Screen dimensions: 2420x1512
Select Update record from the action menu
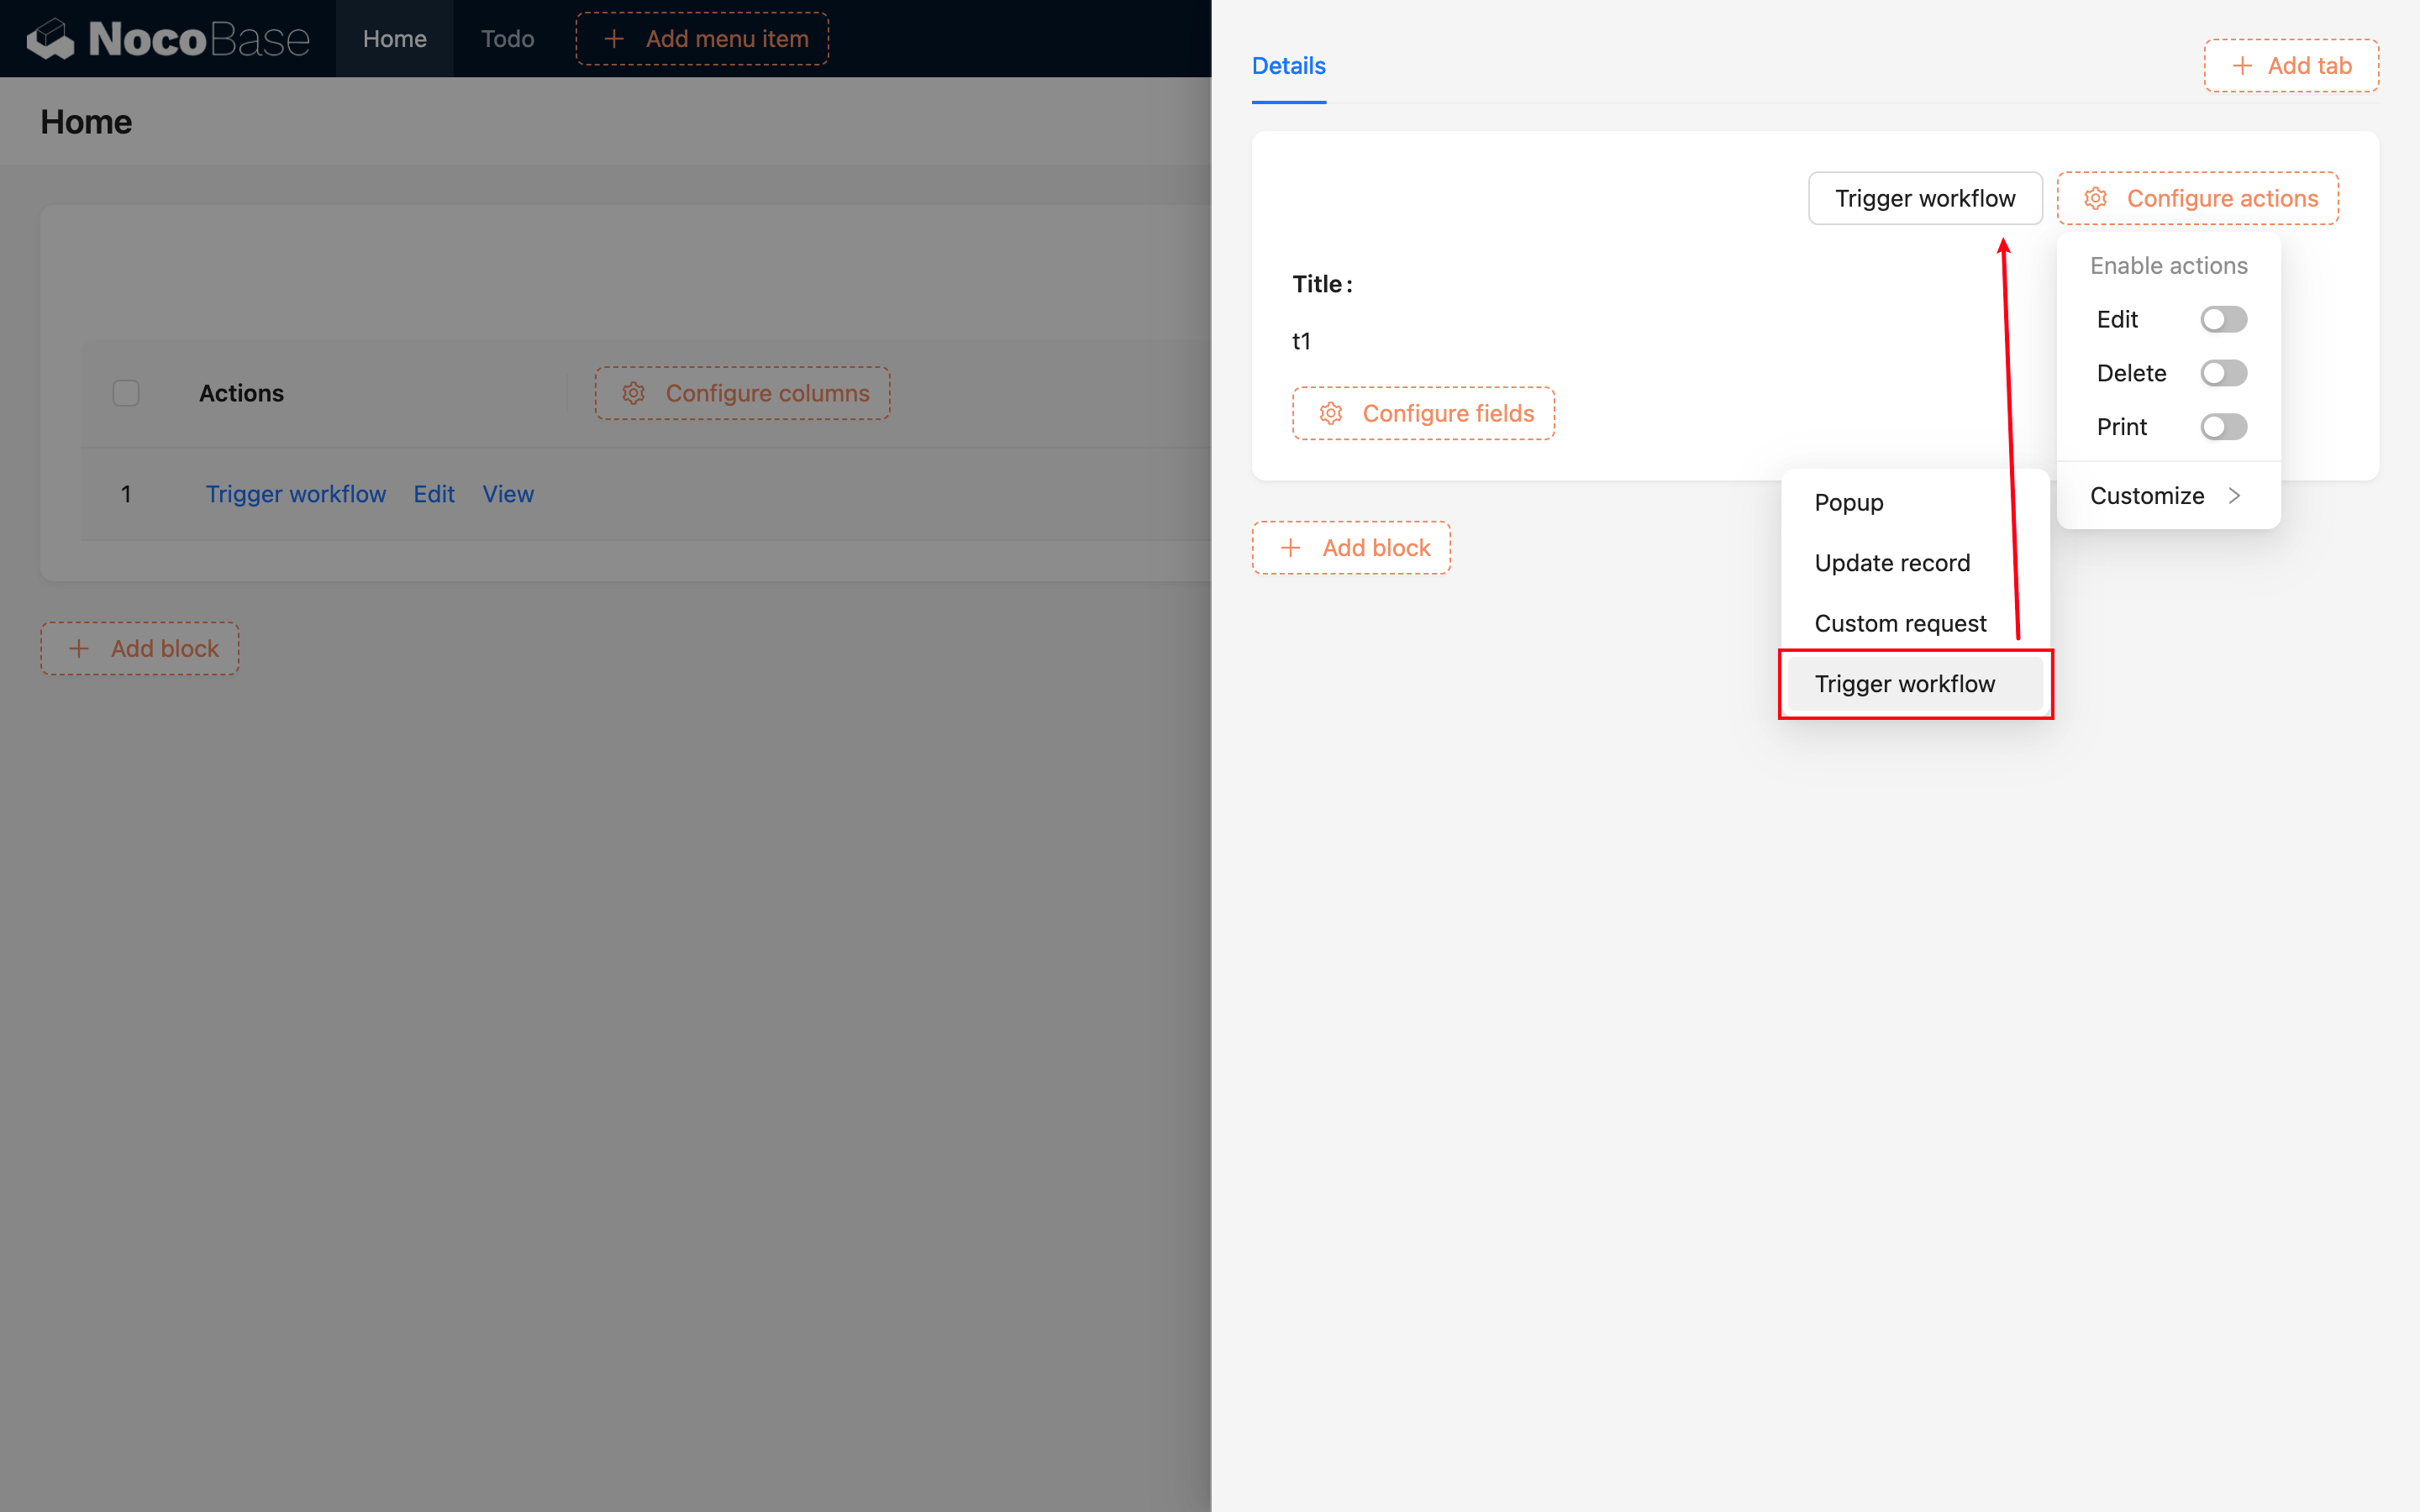[1892, 562]
